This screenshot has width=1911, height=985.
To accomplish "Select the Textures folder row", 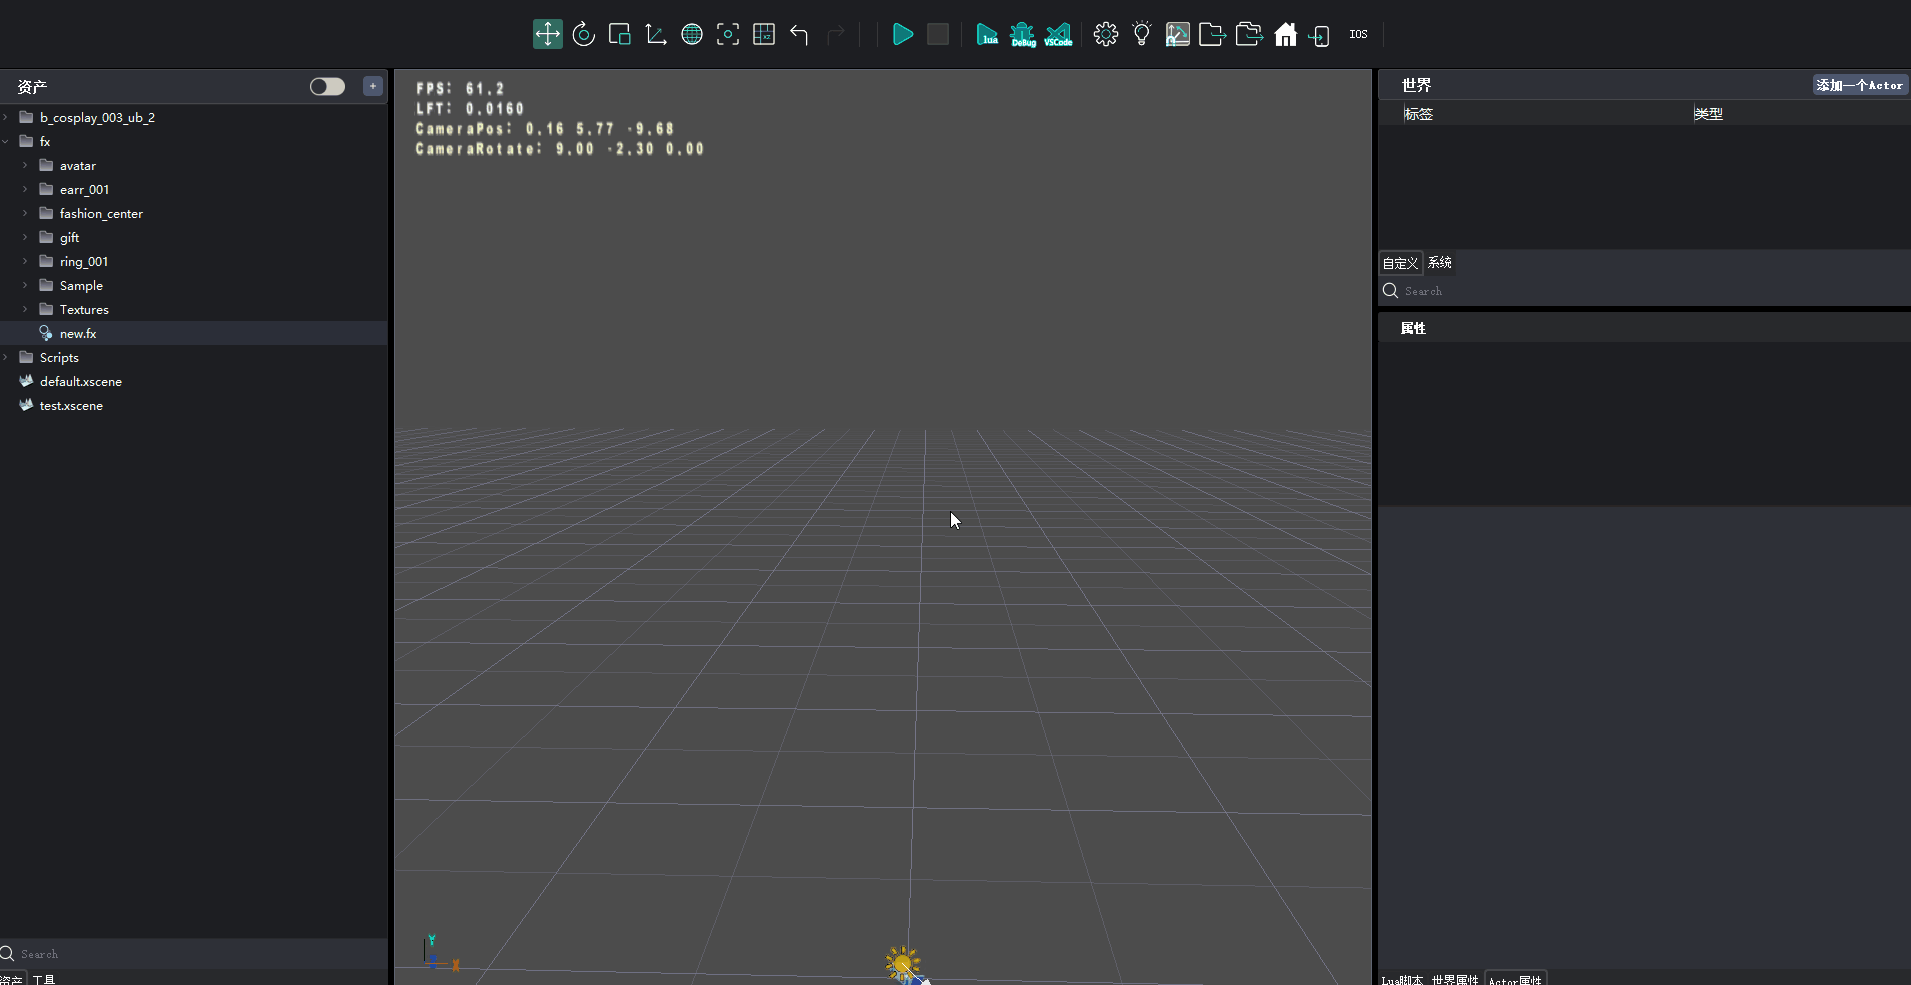I will coord(193,309).
